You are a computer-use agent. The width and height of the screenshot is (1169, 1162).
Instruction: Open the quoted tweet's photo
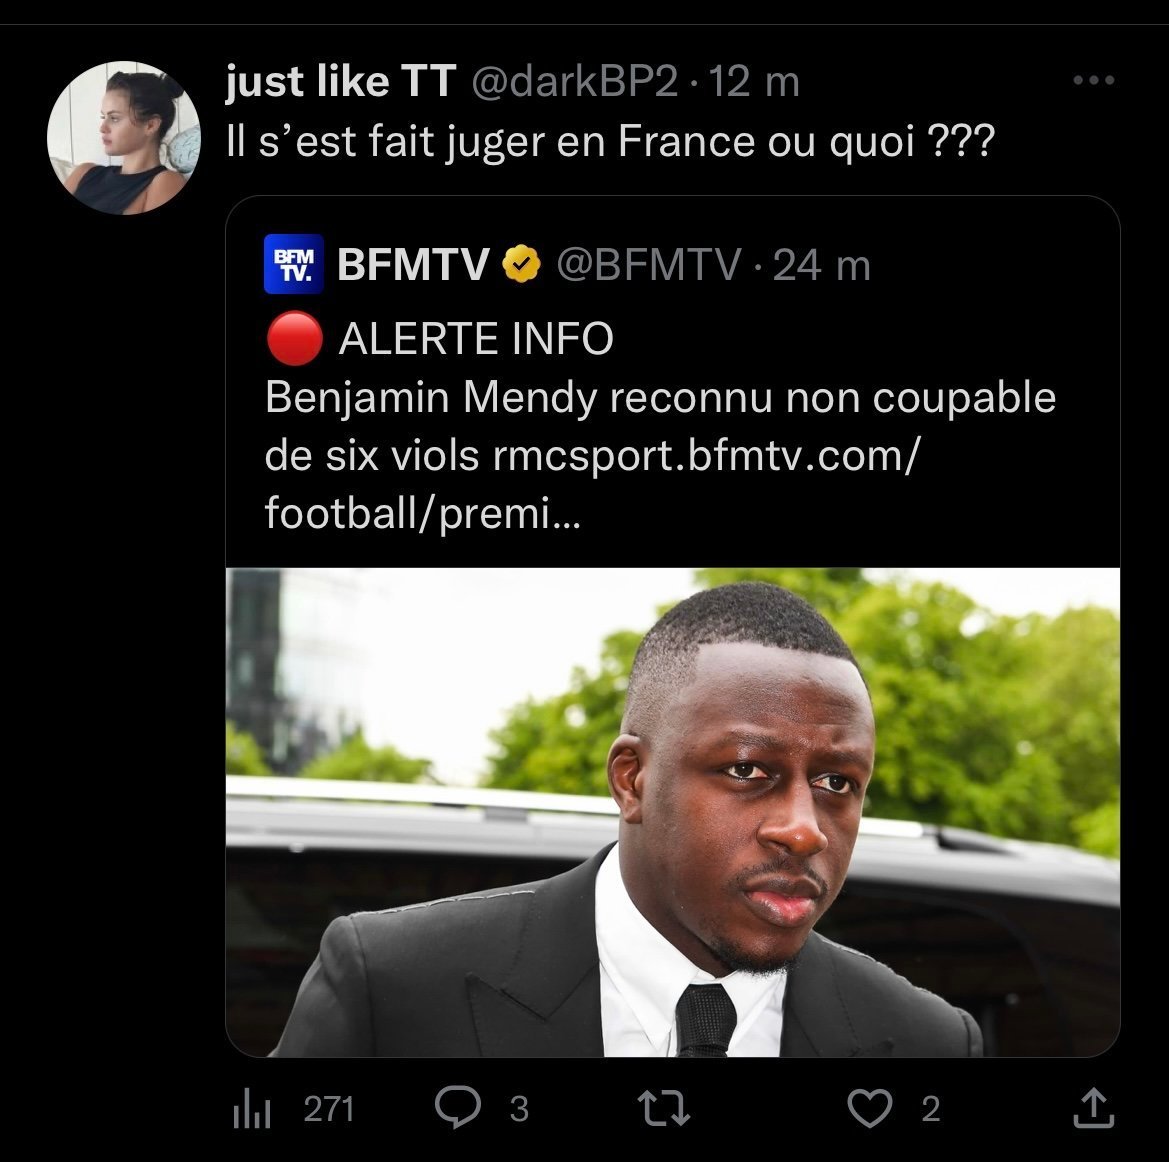pos(672,811)
